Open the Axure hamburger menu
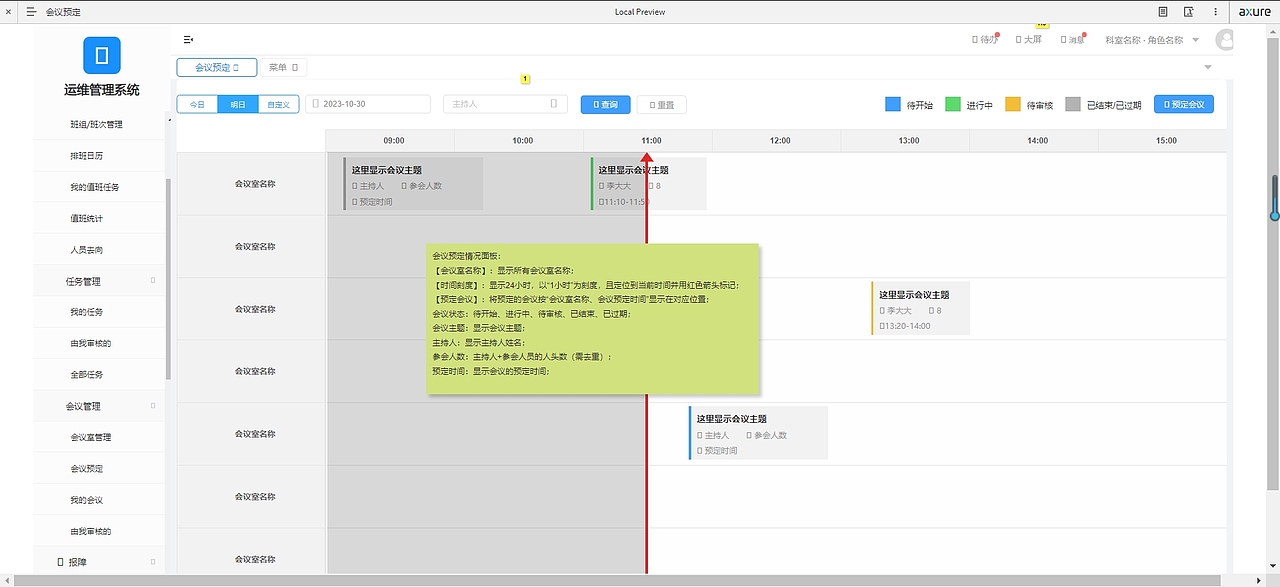1280x587 pixels. 31,12
